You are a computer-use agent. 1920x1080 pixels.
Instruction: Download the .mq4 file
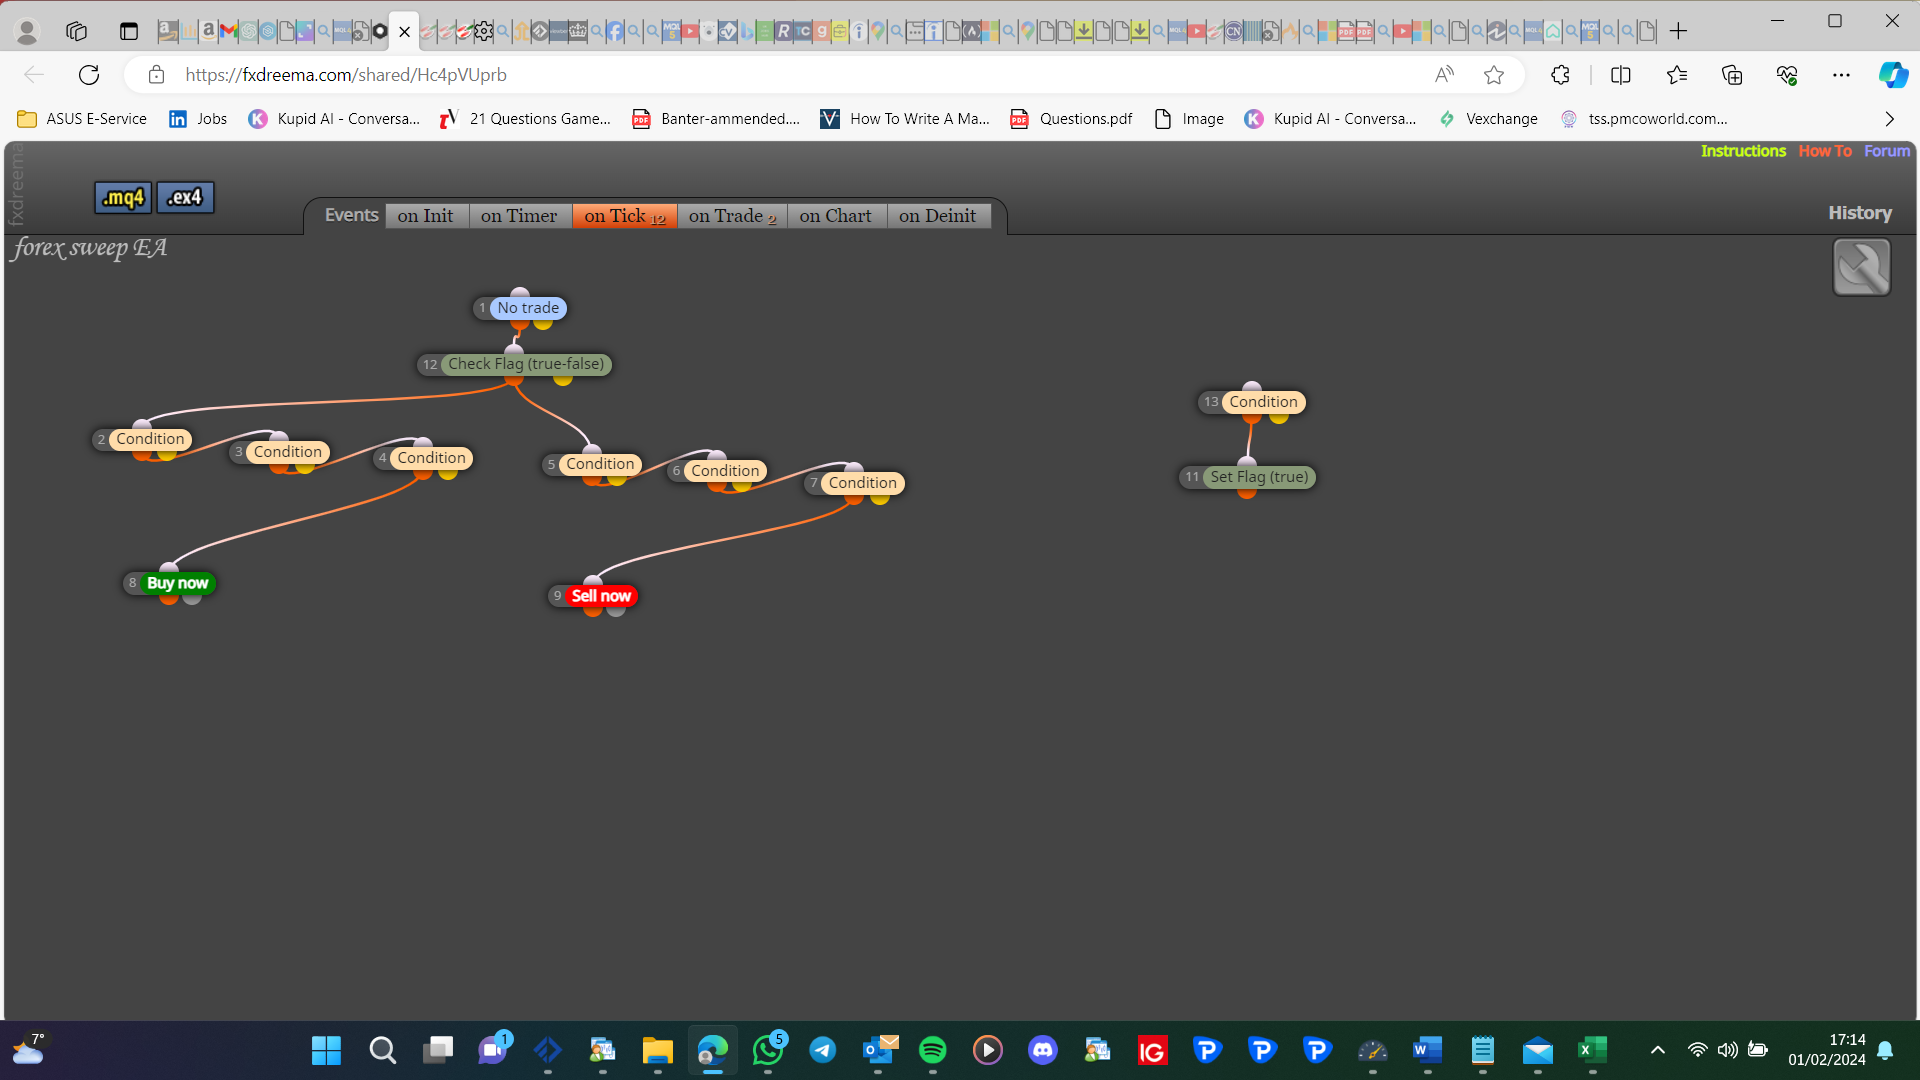[x=123, y=197]
